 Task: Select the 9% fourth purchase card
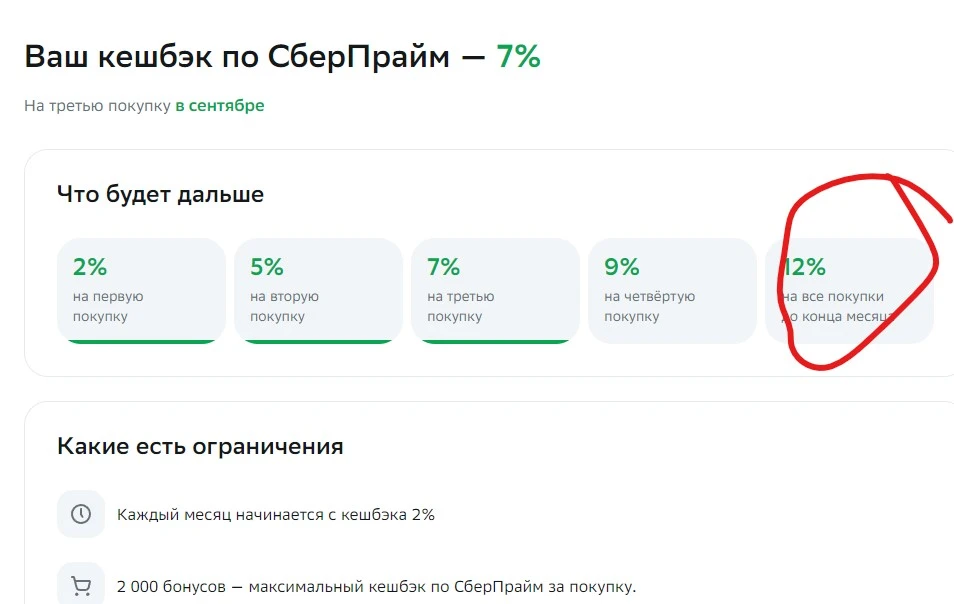[x=672, y=291]
